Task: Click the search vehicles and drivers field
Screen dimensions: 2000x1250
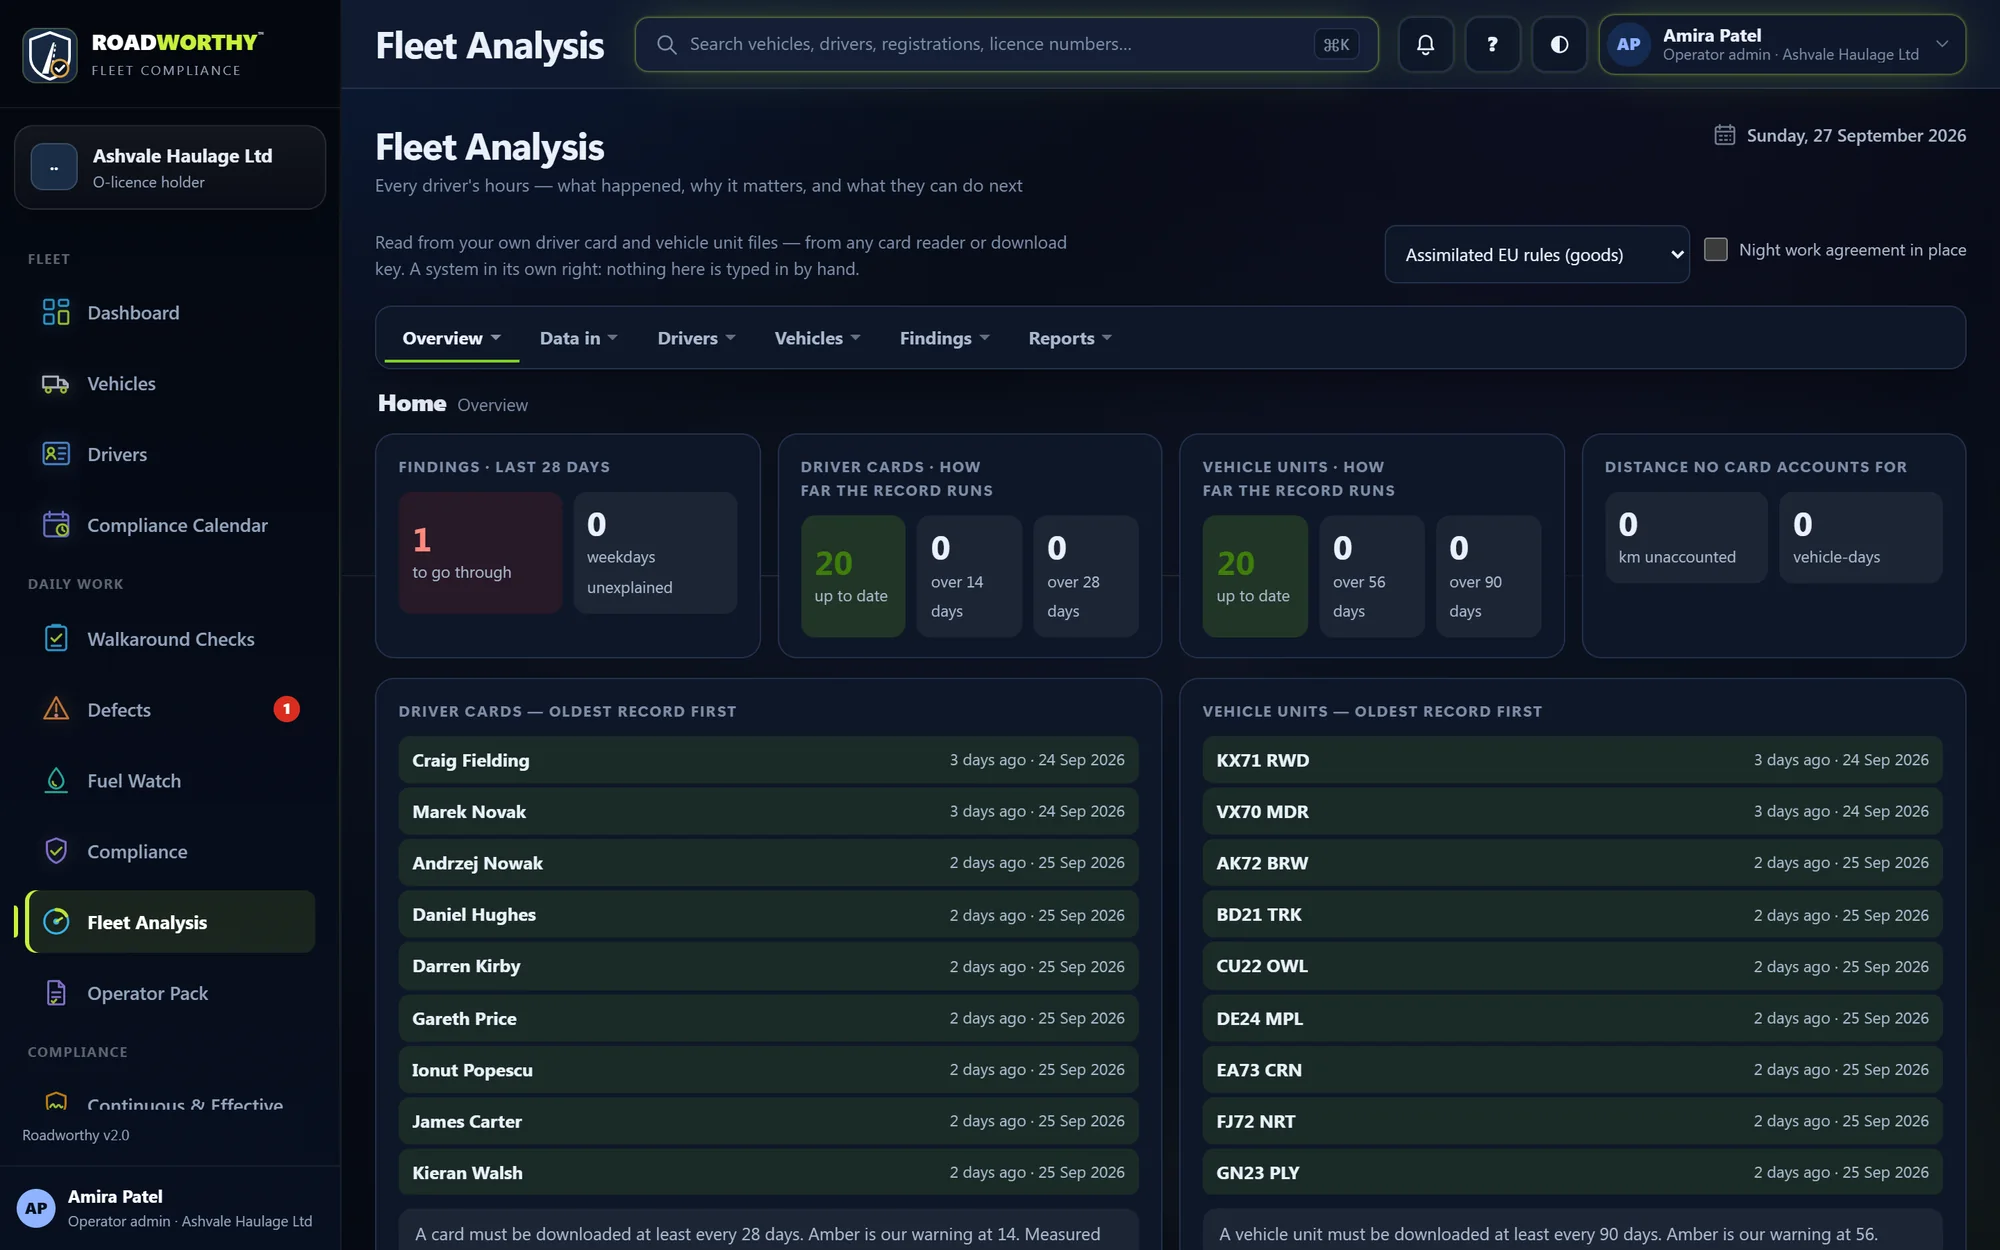Action: coord(1006,44)
